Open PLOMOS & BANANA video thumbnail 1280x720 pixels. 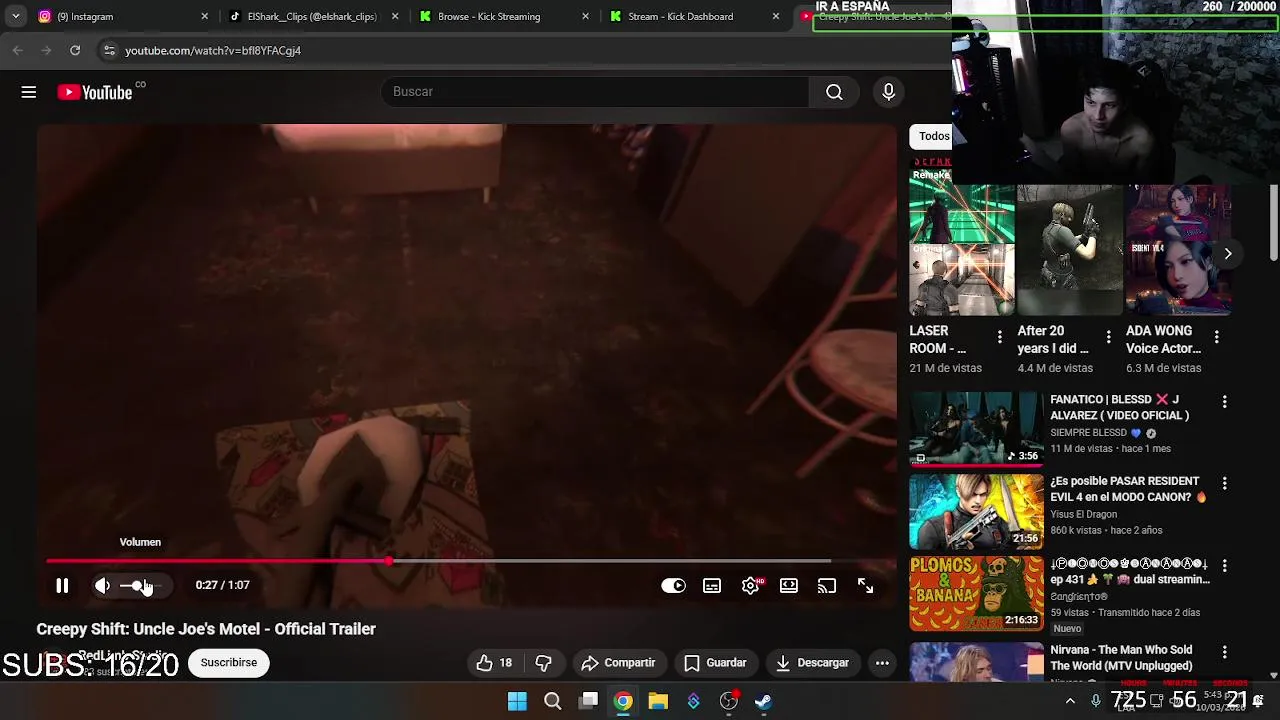[x=976, y=593]
